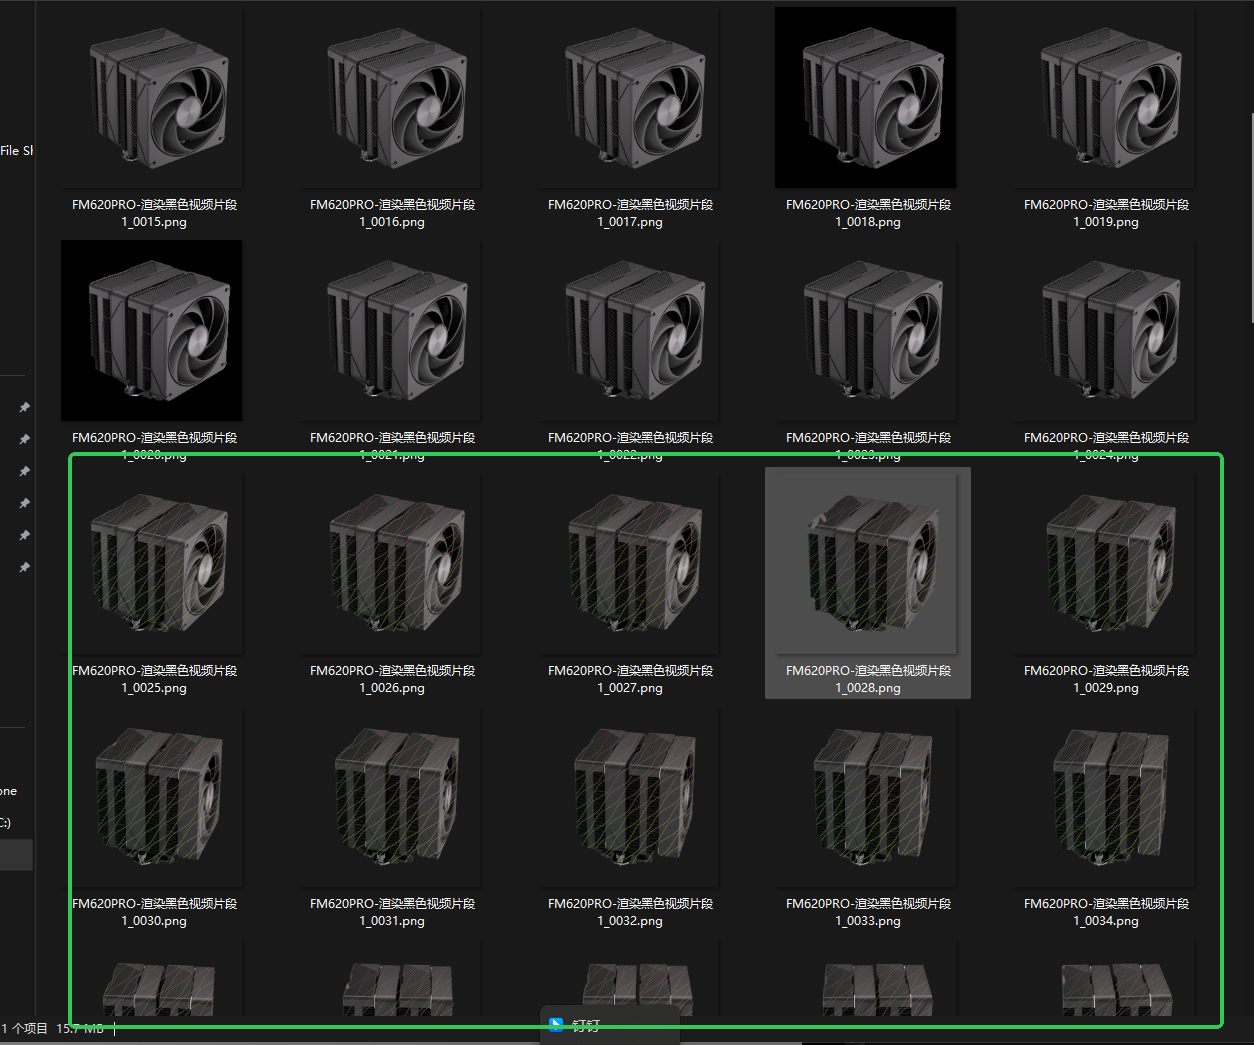The image size is (1254, 1045).
Task: Click file name ending '1_0034.png'
Action: tap(1106, 912)
